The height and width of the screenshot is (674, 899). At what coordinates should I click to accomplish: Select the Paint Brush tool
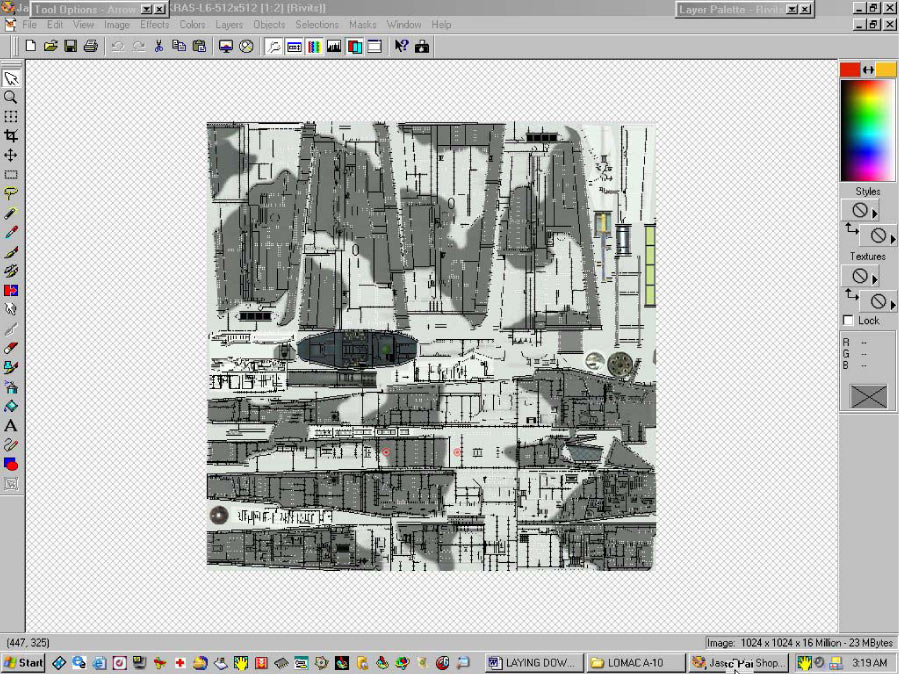(x=11, y=252)
